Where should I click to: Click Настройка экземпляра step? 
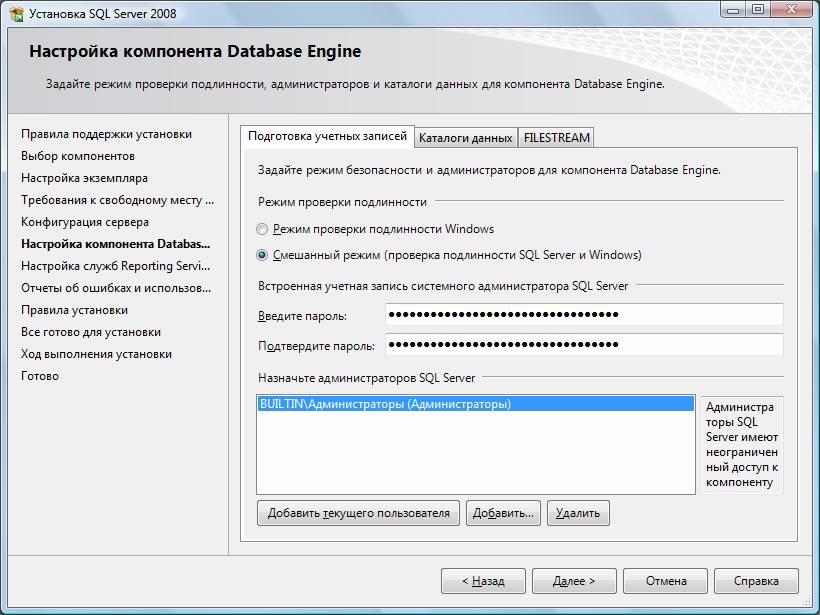[x=84, y=178]
